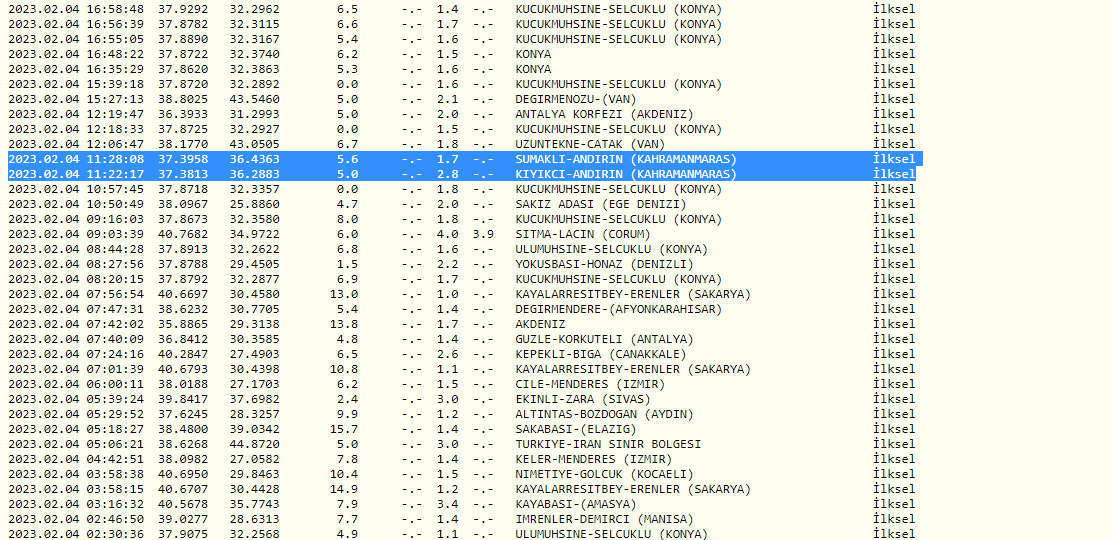Select the highlighted SUMAKLI-ANDIRIN (KAHRAMANMARAS) row
This screenshot has width=1113, height=540.
click(x=625, y=159)
